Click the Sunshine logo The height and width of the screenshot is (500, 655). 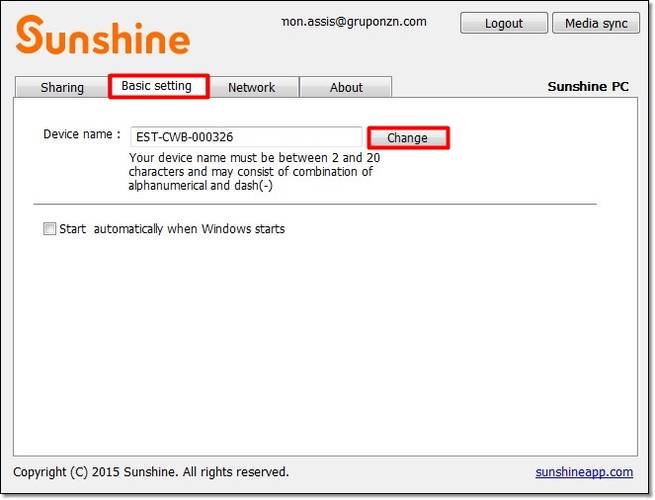coord(103,35)
